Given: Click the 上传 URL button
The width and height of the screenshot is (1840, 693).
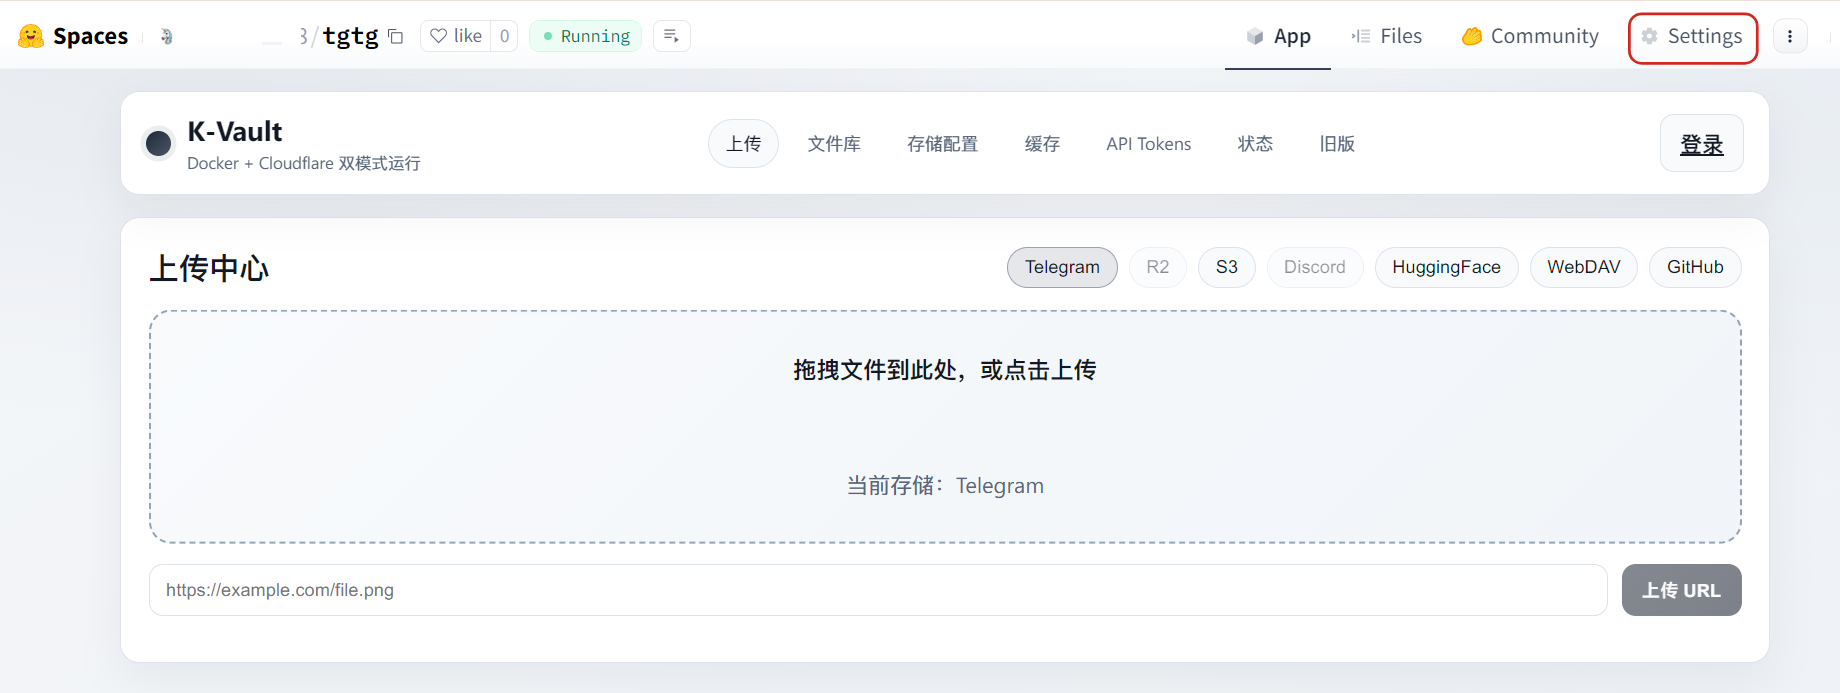Looking at the screenshot, I should (1682, 590).
